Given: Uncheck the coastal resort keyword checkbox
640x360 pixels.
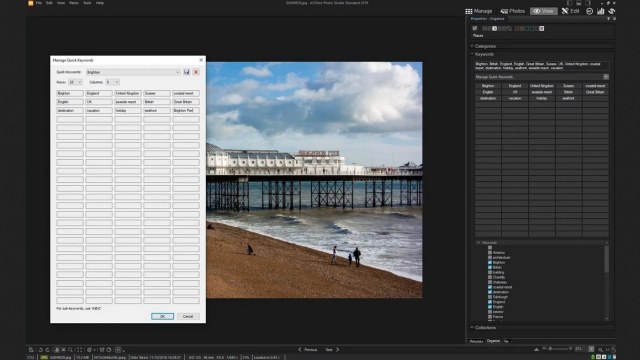Looking at the screenshot, I should point(490,287).
